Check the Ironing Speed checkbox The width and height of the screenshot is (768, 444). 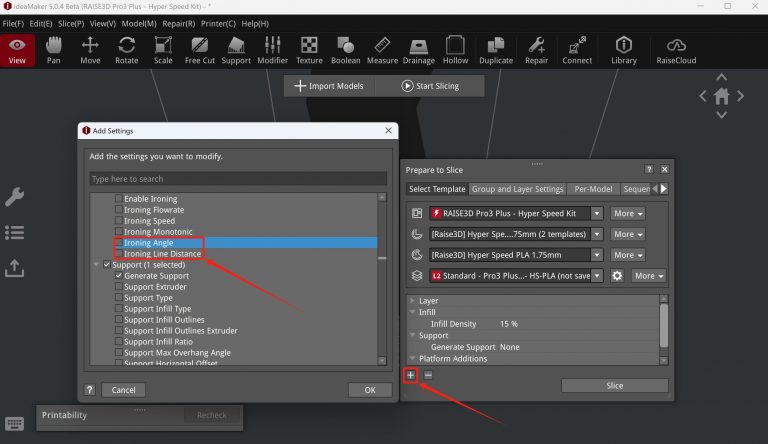click(x=119, y=221)
